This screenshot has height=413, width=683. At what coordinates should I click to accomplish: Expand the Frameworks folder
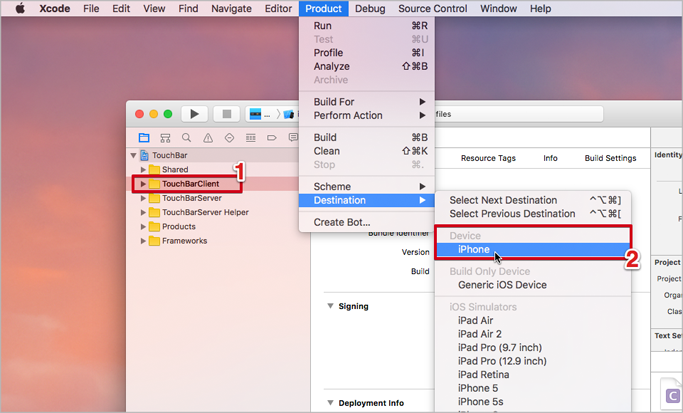click(x=143, y=241)
